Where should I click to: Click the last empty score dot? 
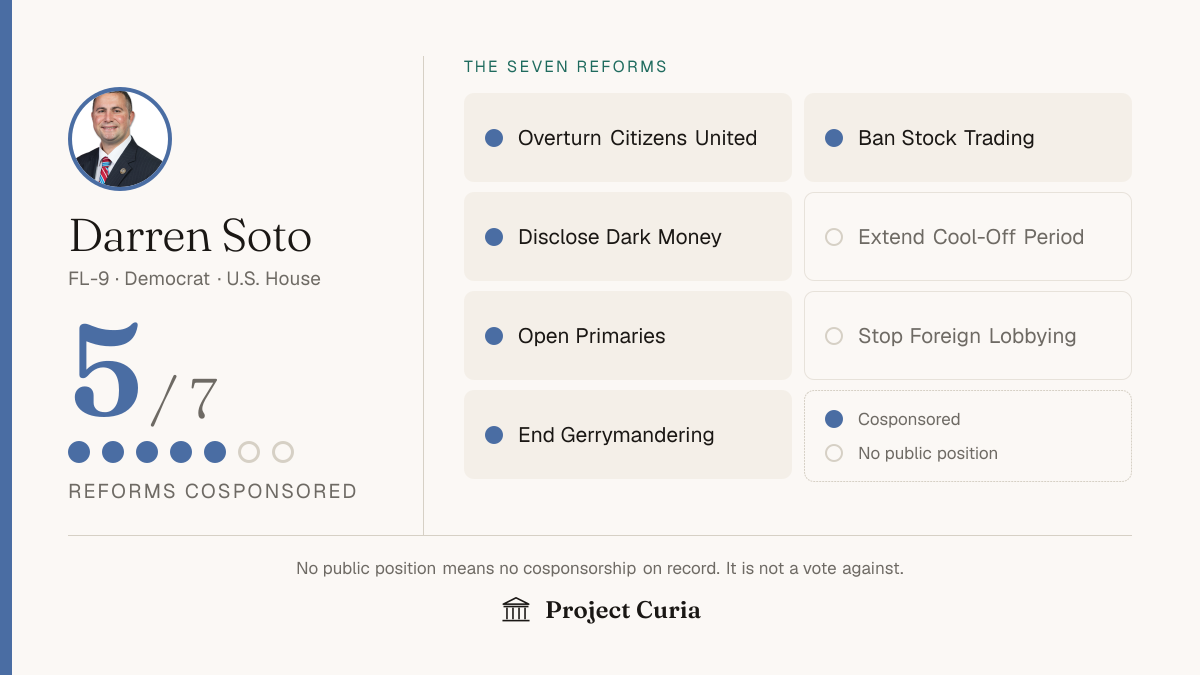pyautogui.click(x=283, y=452)
